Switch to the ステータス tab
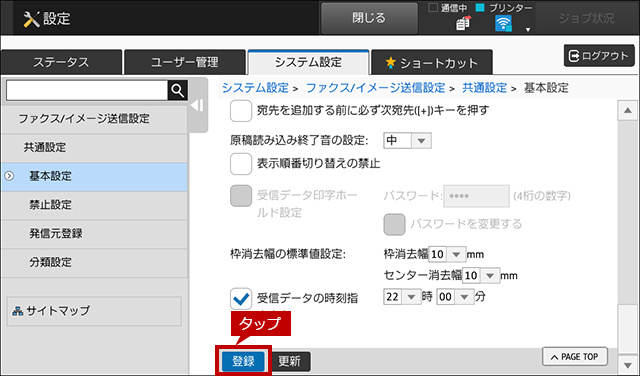The image size is (640, 376). click(x=61, y=62)
